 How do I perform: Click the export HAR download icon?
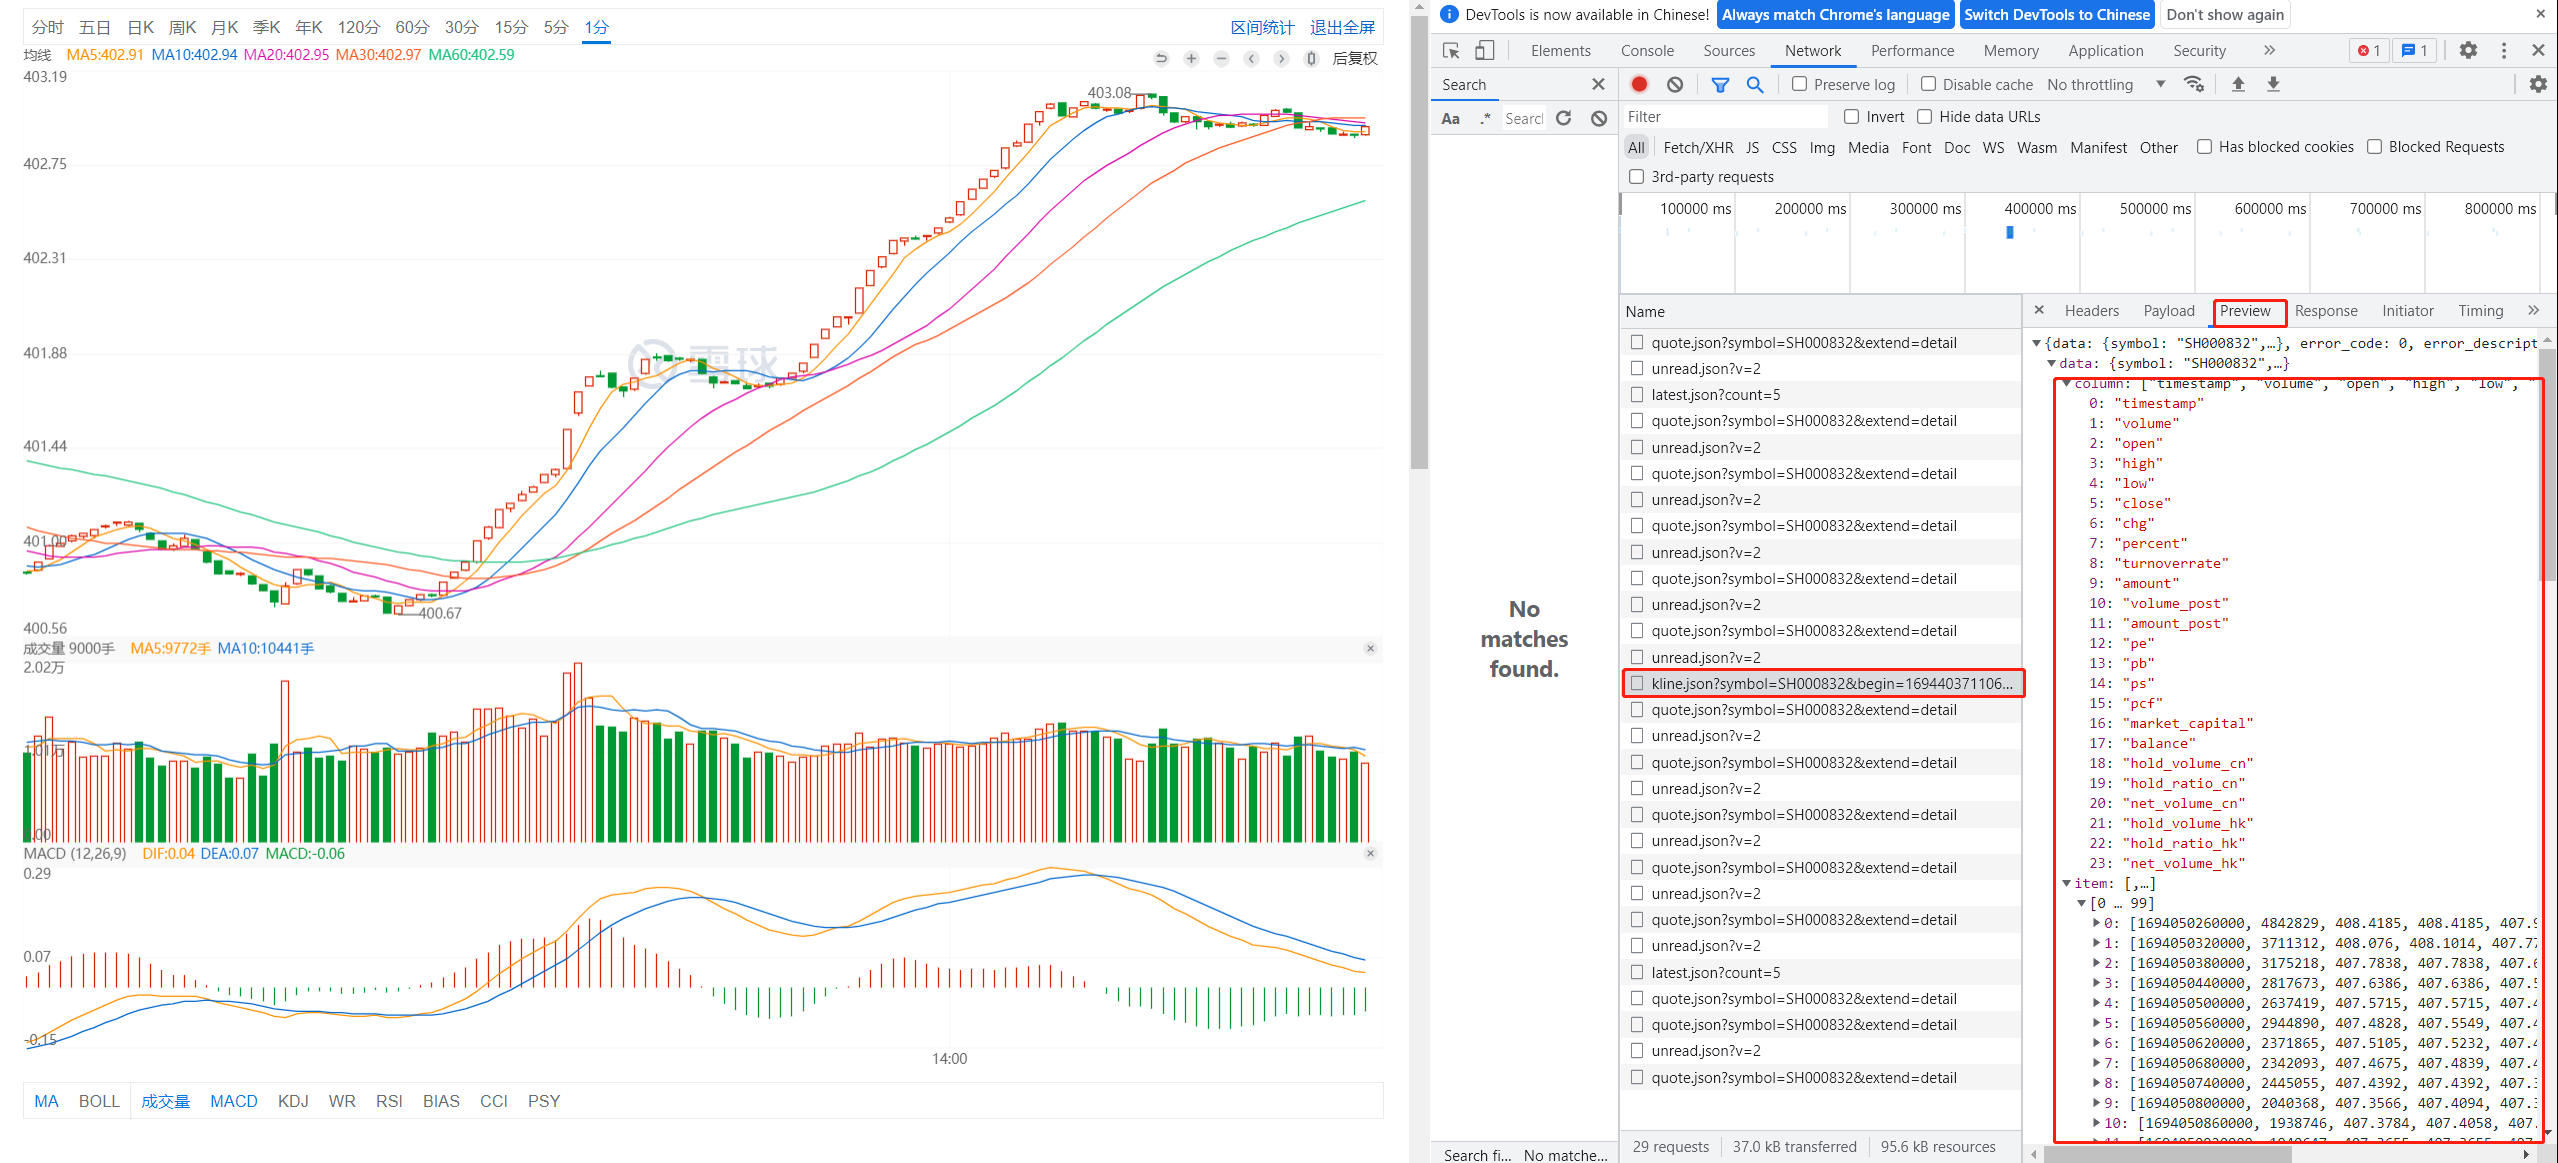[x=2273, y=84]
